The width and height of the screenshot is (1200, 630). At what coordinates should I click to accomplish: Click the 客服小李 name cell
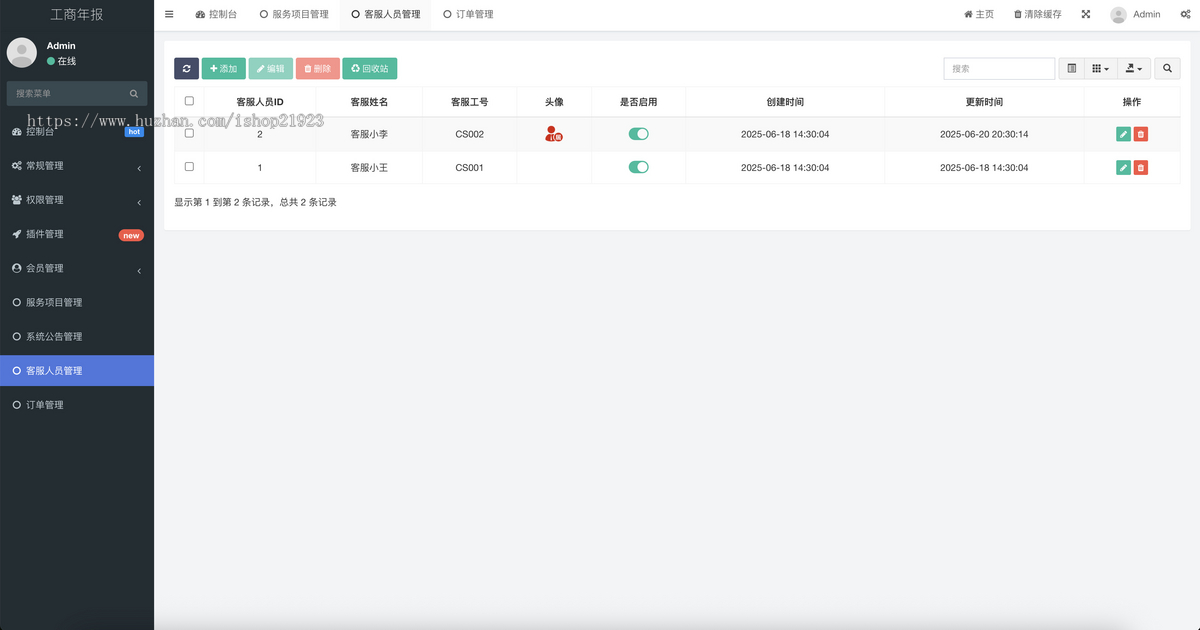tap(369, 134)
